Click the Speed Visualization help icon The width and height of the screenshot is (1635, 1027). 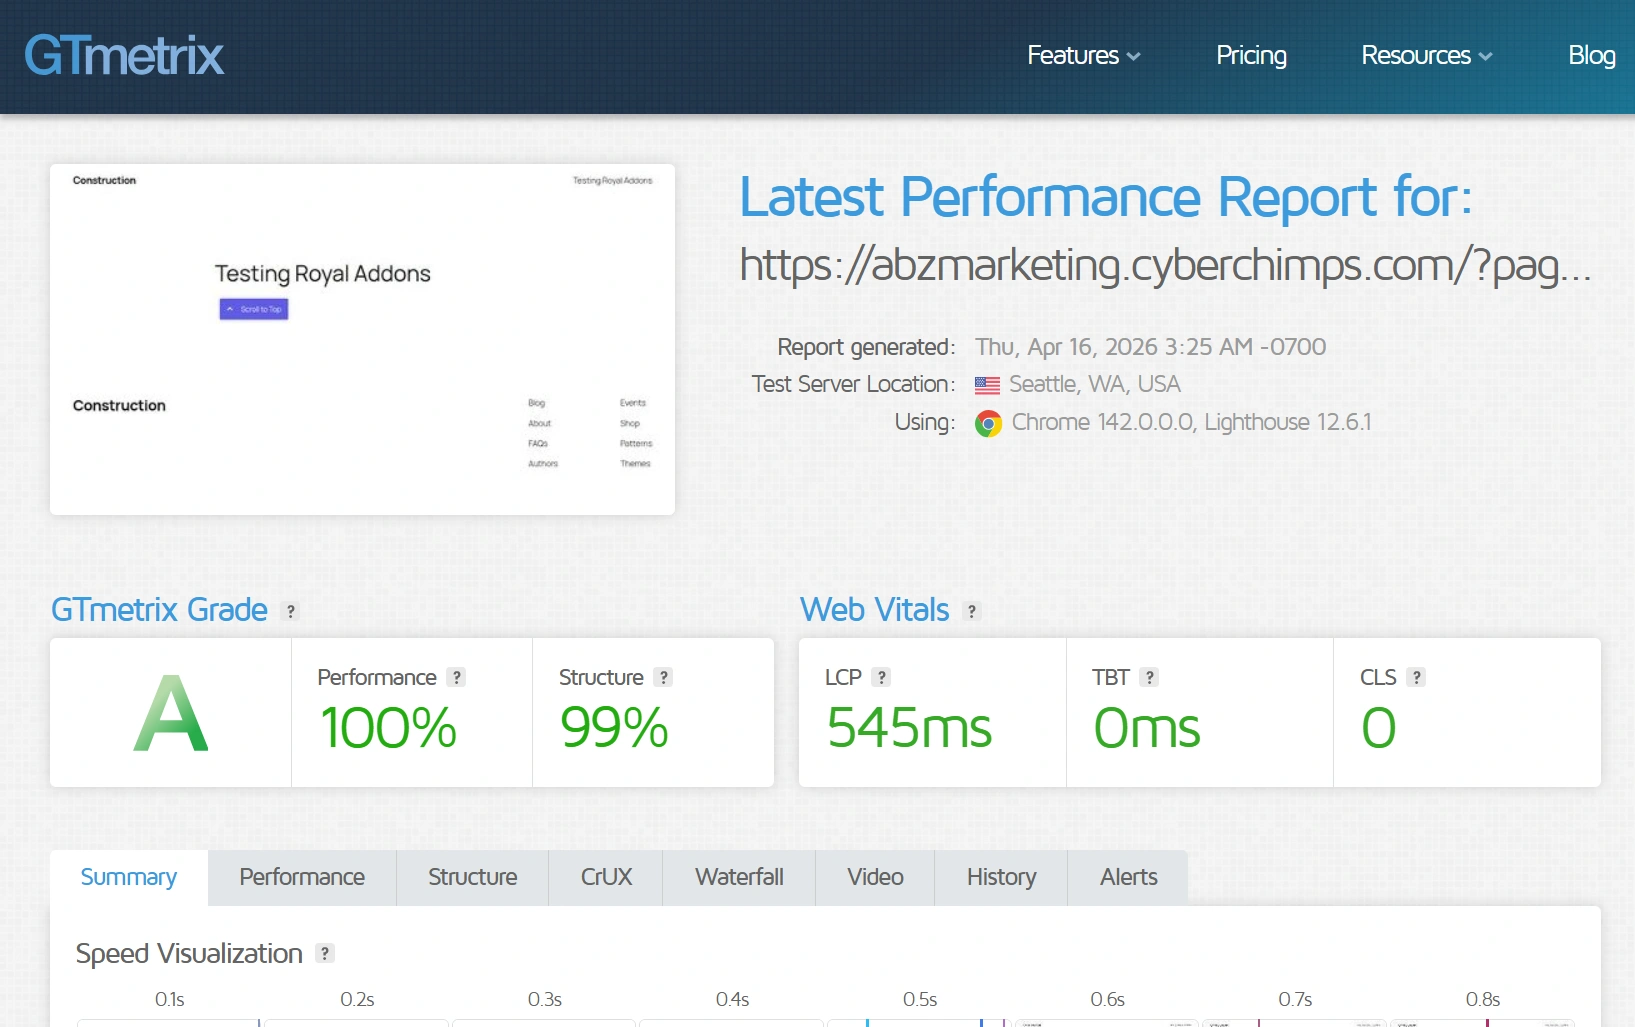tap(325, 953)
